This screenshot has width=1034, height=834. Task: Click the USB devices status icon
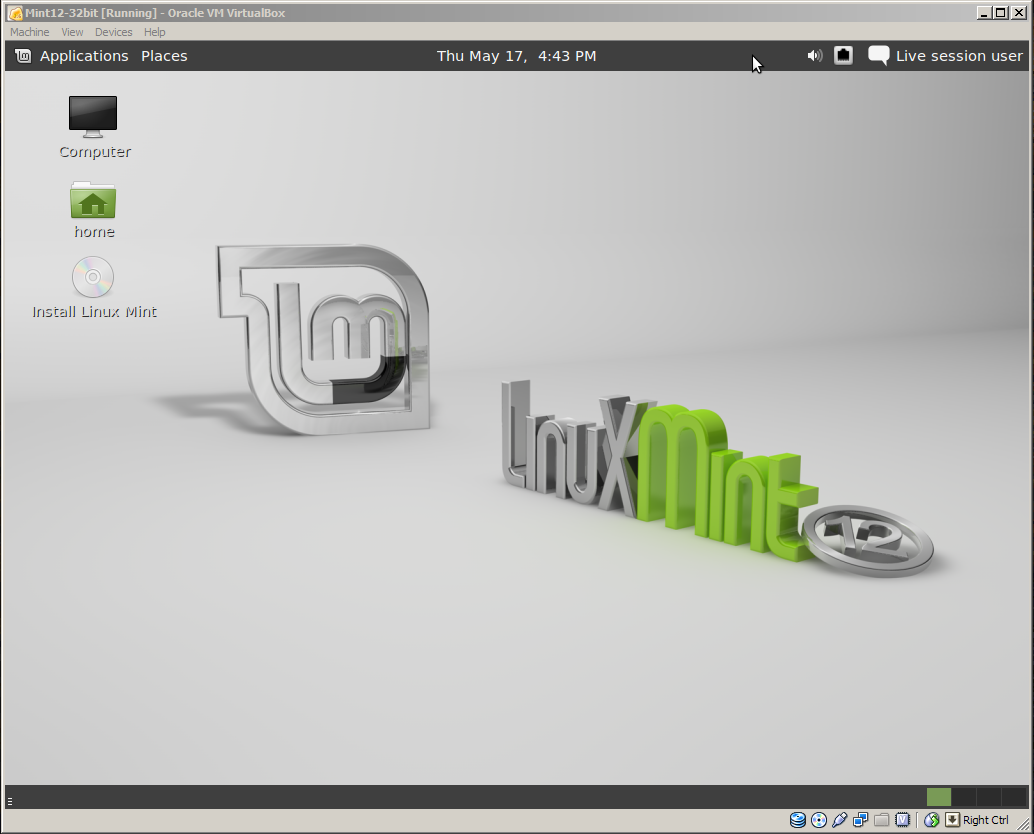pyautogui.click(x=839, y=820)
